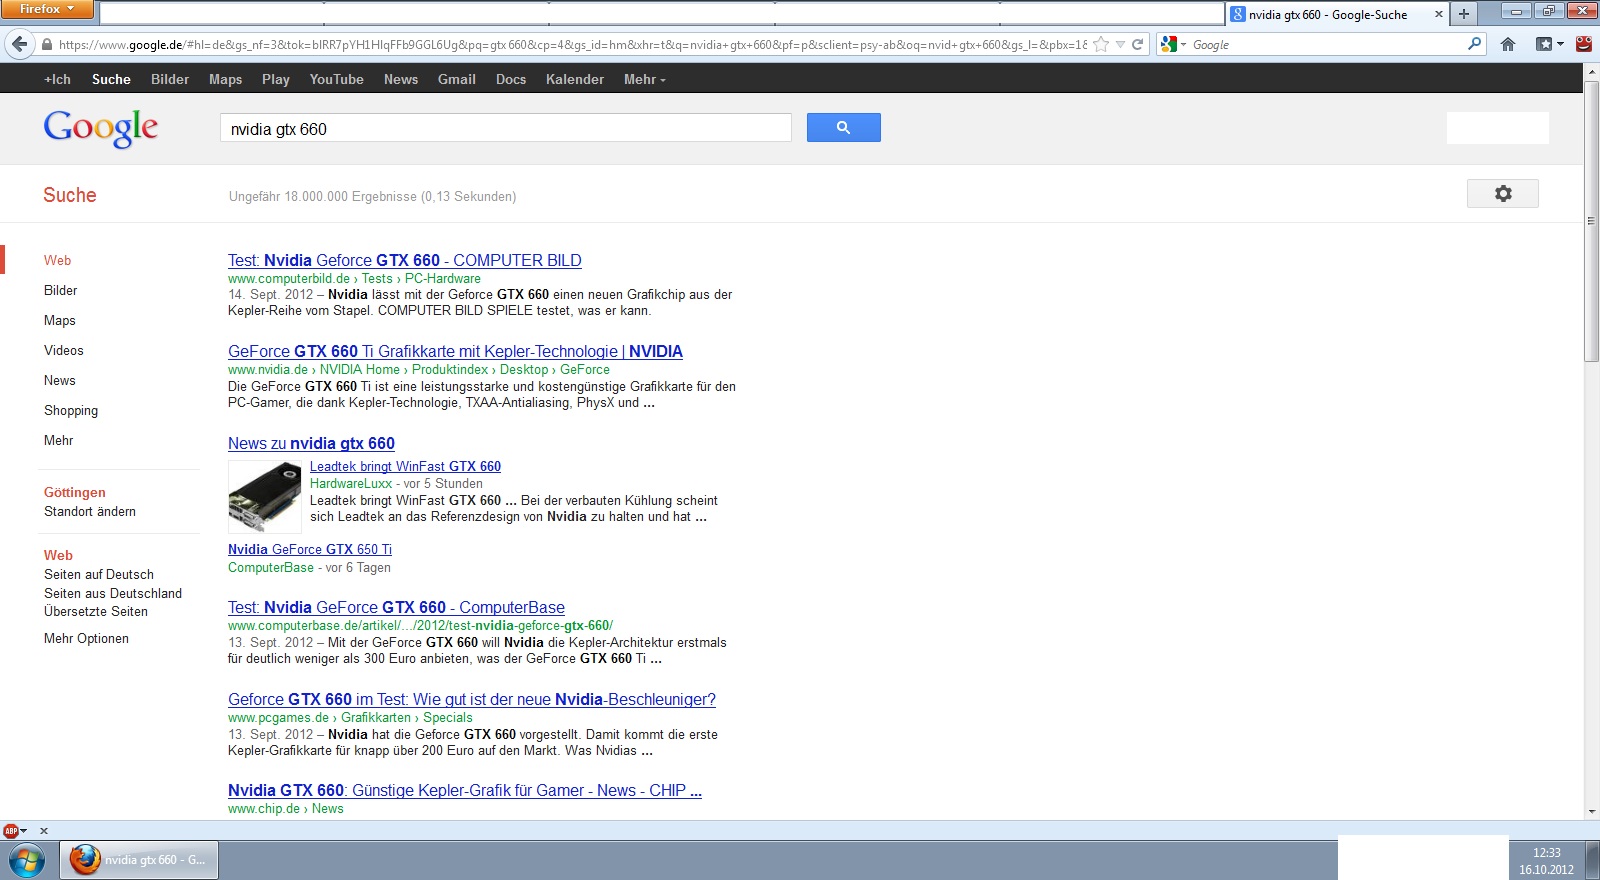
Task: Expand Mehr Optionen in sidebar
Action: tap(86, 638)
